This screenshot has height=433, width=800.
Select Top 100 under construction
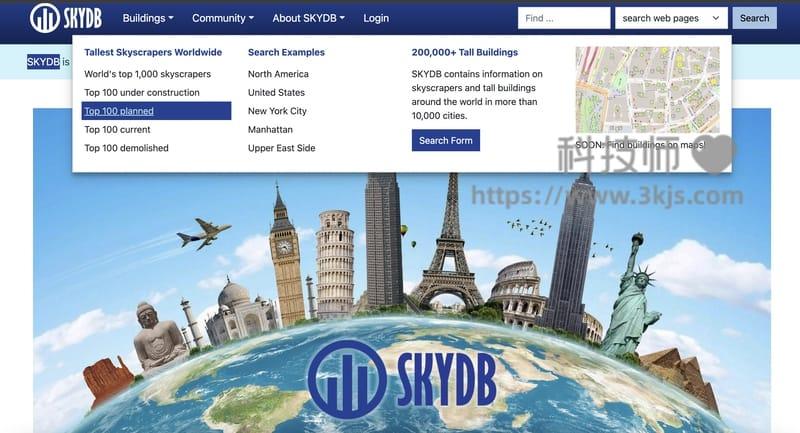(x=142, y=92)
